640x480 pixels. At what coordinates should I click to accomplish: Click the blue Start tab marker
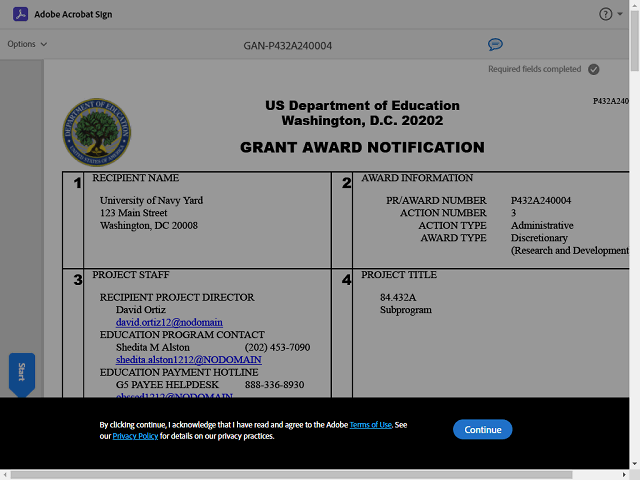pos(22,375)
